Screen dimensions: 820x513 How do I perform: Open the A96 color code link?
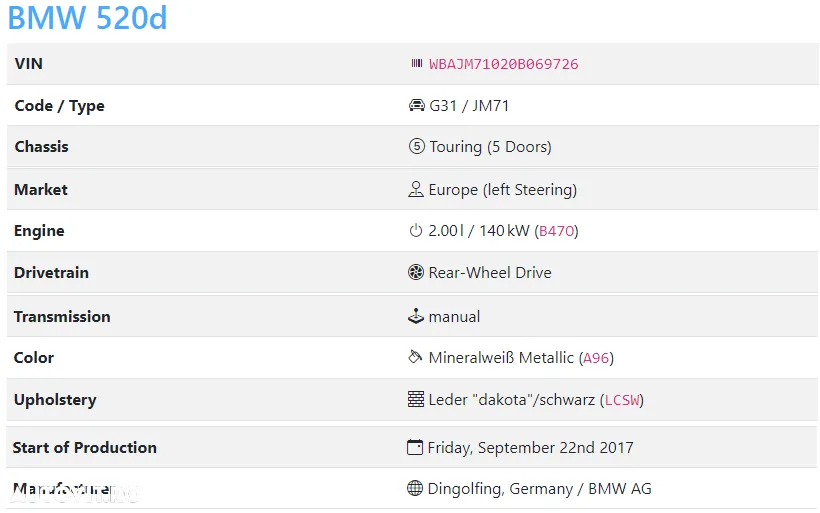[596, 358]
